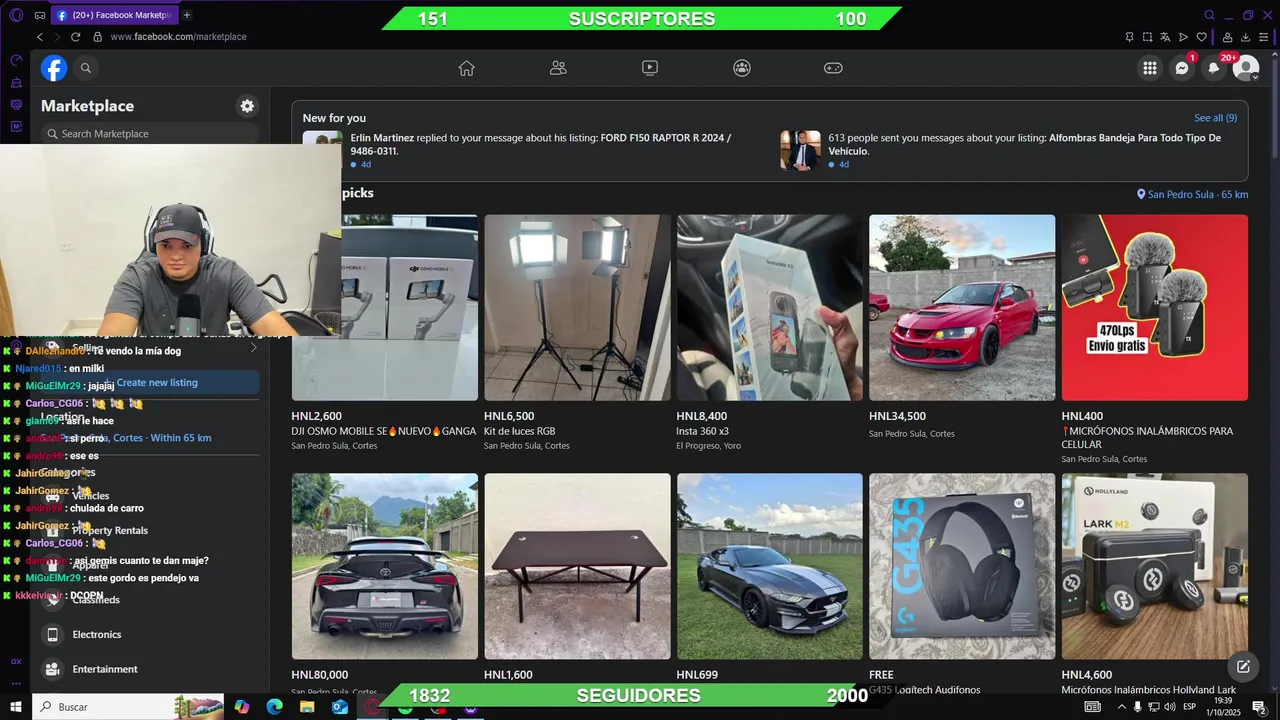Click the address bar www.facebook.com/marketplace
Viewport: 1280px width, 720px height.
click(x=178, y=37)
